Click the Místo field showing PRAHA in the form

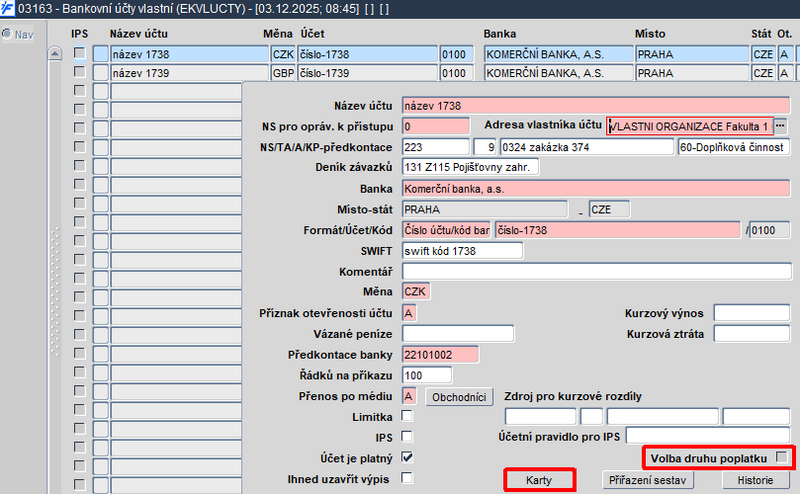tap(485, 209)
